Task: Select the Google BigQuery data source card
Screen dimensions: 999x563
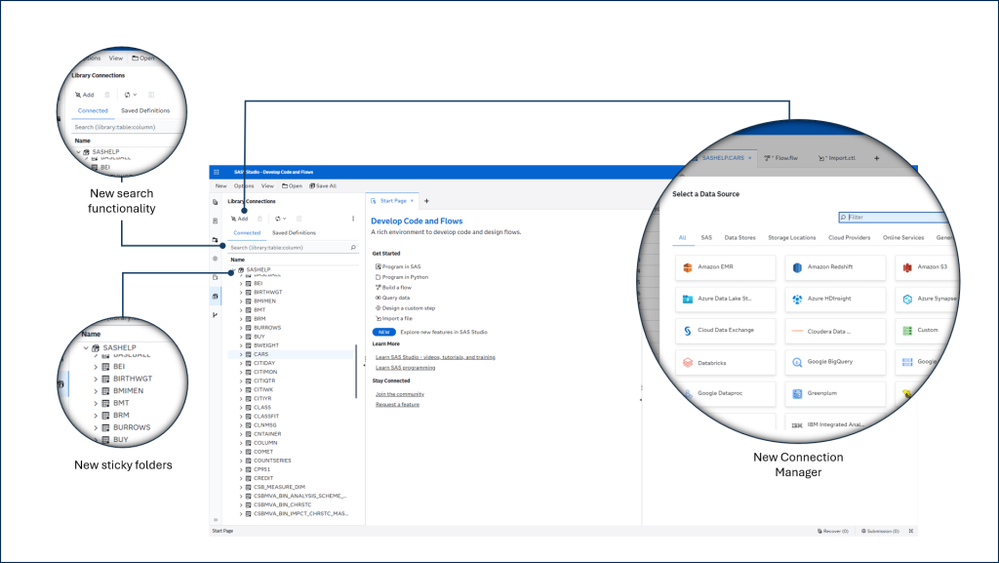Action: coord(835,362)
